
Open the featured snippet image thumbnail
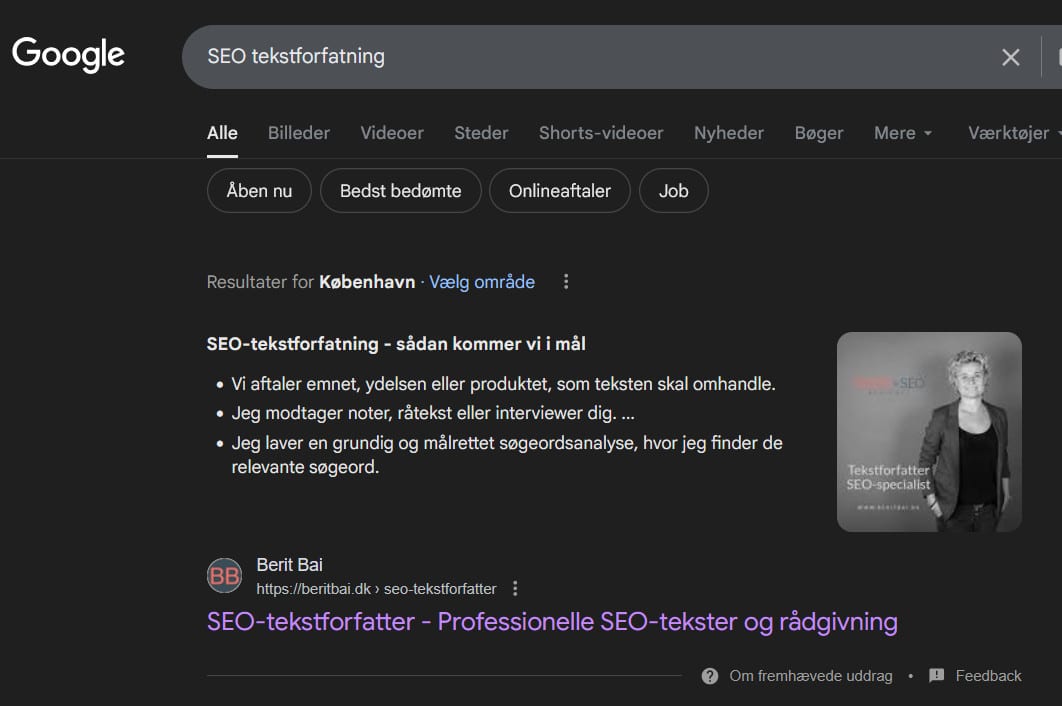(929, 432)
